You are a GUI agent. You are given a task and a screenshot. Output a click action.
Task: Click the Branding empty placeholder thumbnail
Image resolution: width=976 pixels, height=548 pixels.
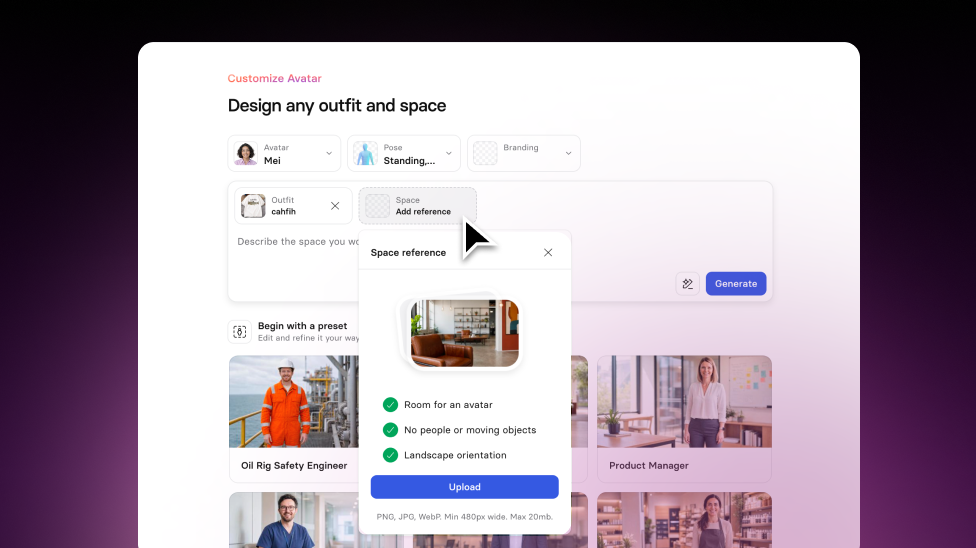click(486, 153)
